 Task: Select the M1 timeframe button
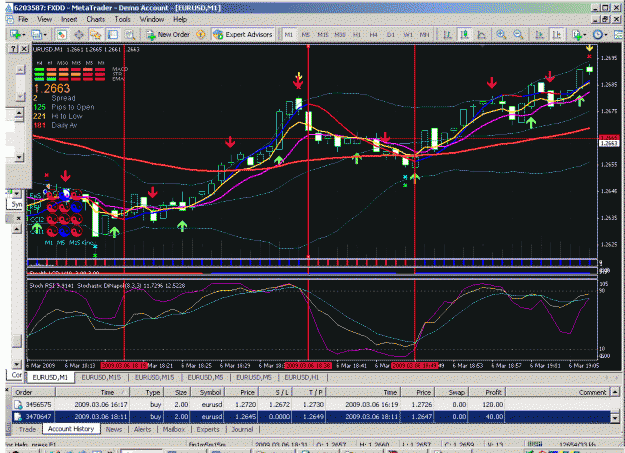click(x=289, y=35)
